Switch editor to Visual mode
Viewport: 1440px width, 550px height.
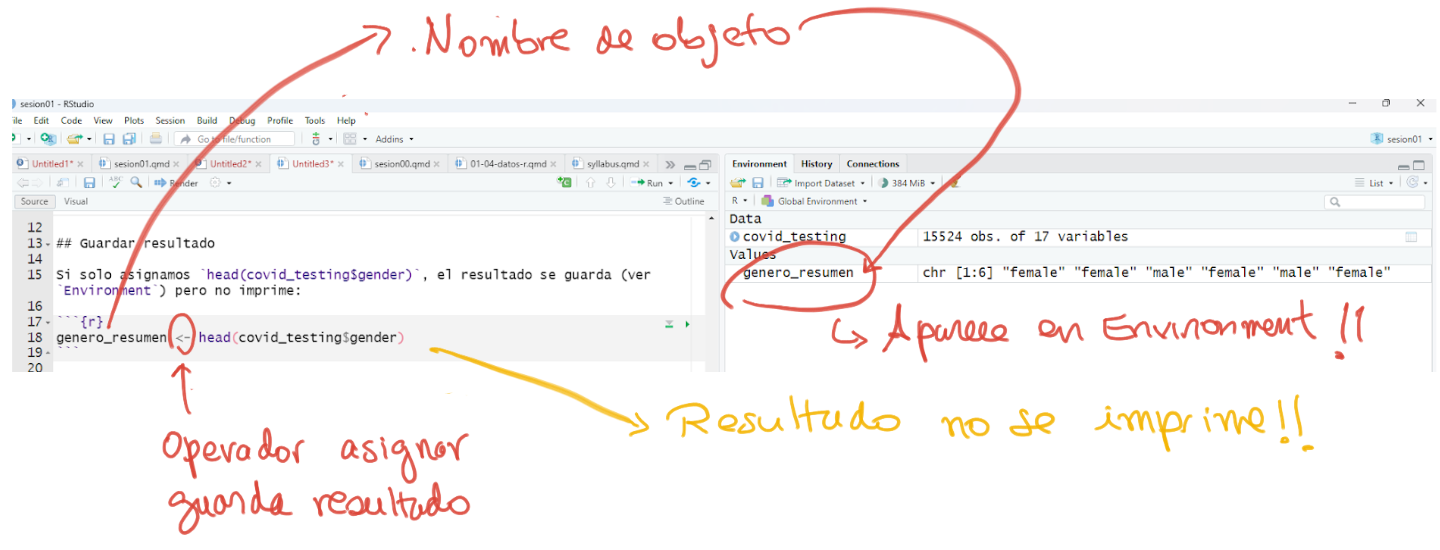tap(76, 201)
